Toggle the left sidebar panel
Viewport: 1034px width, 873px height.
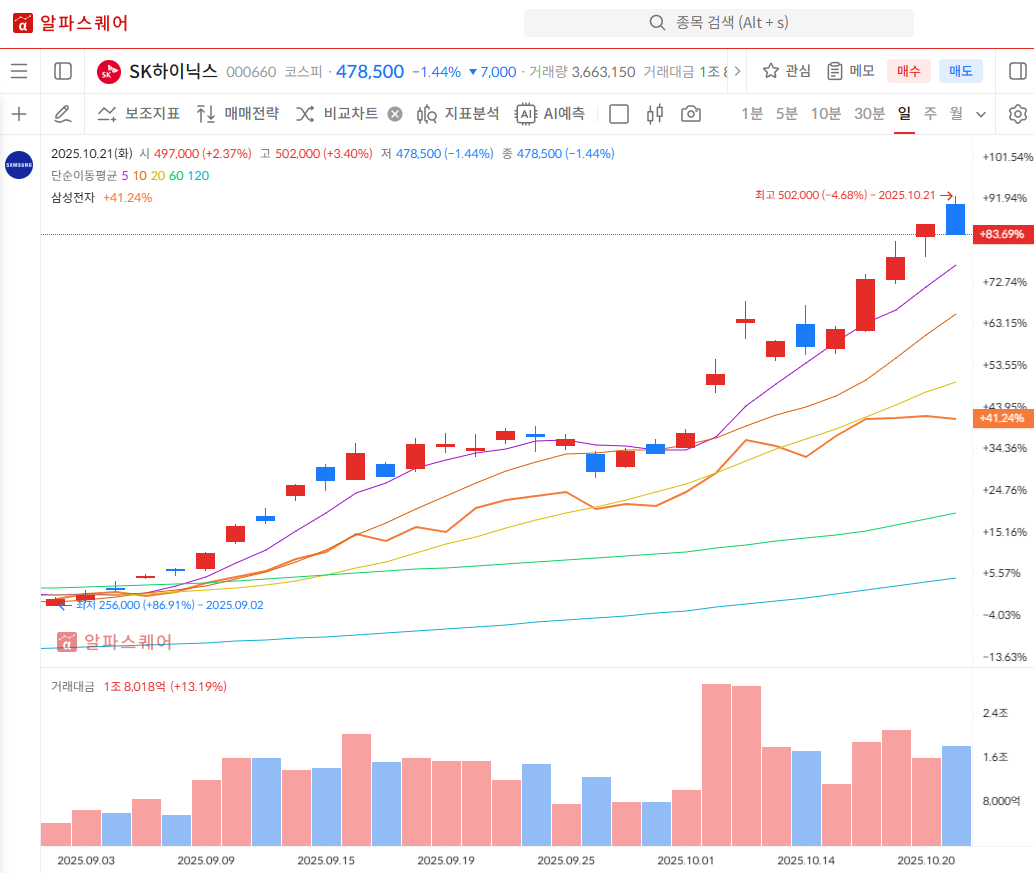pyautogui.click(x=63, y=71)
